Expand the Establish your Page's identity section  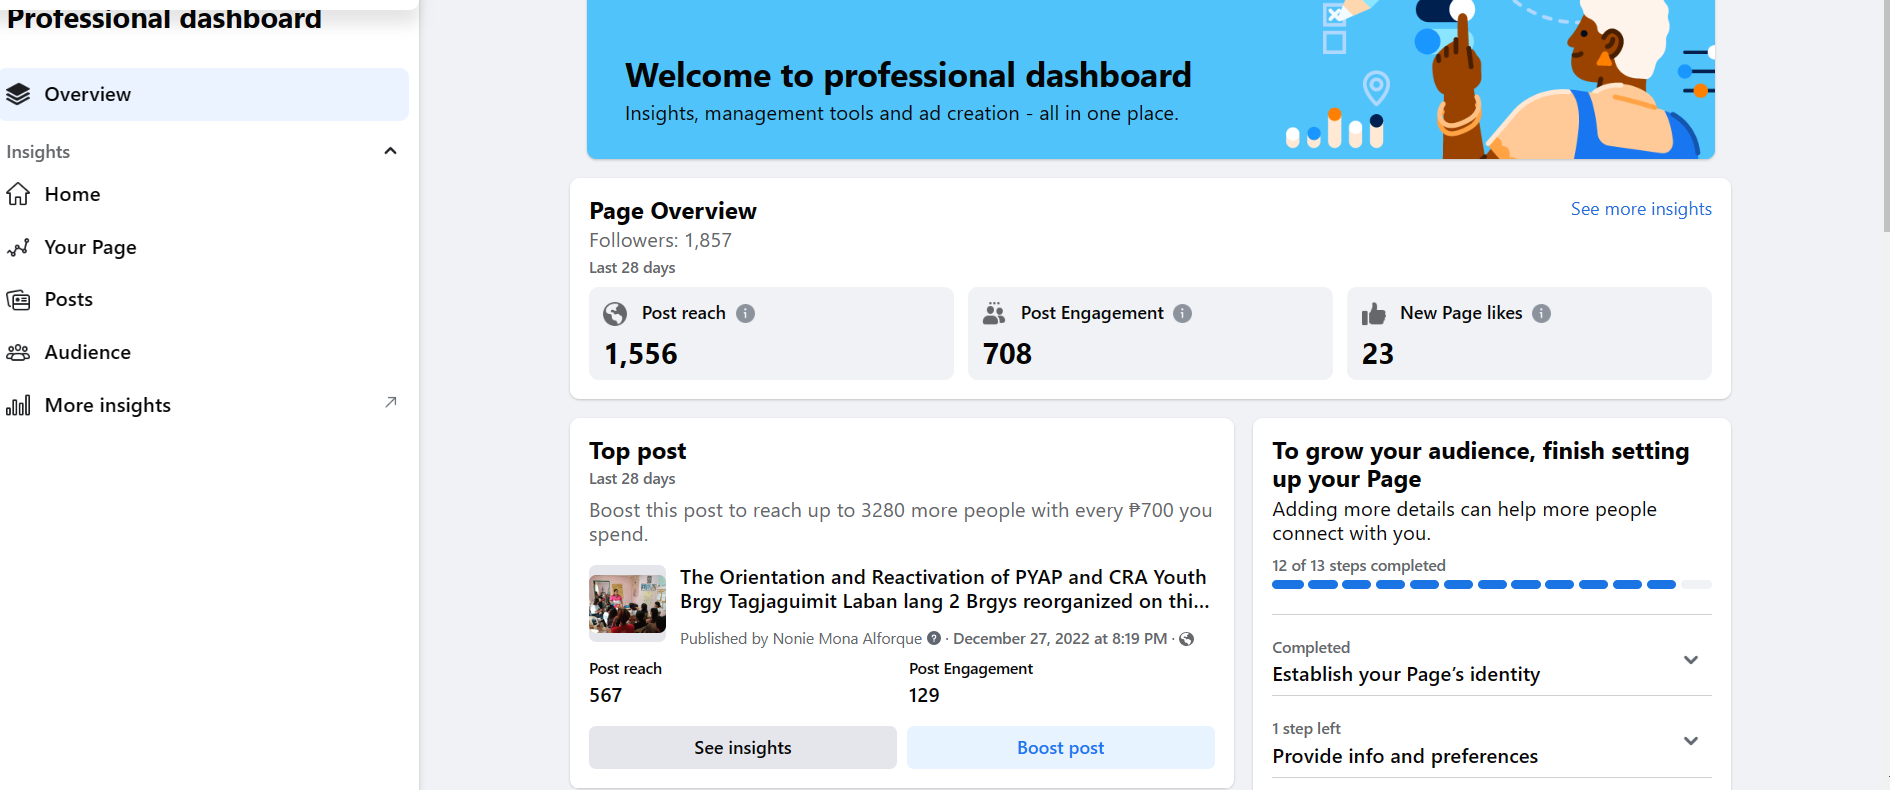(x=1691, y=660)
